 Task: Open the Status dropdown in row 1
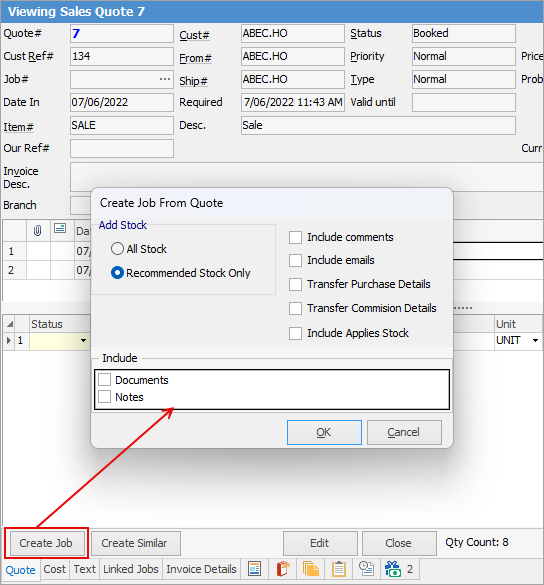pyautogui.click(x=83, y=340)
